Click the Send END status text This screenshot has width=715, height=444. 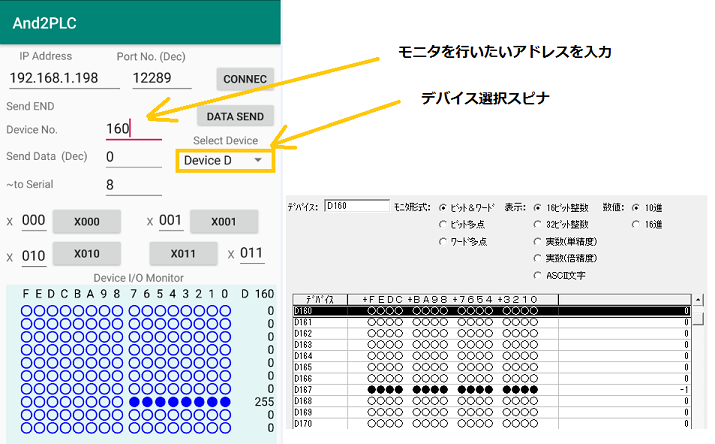coord(30,106)
